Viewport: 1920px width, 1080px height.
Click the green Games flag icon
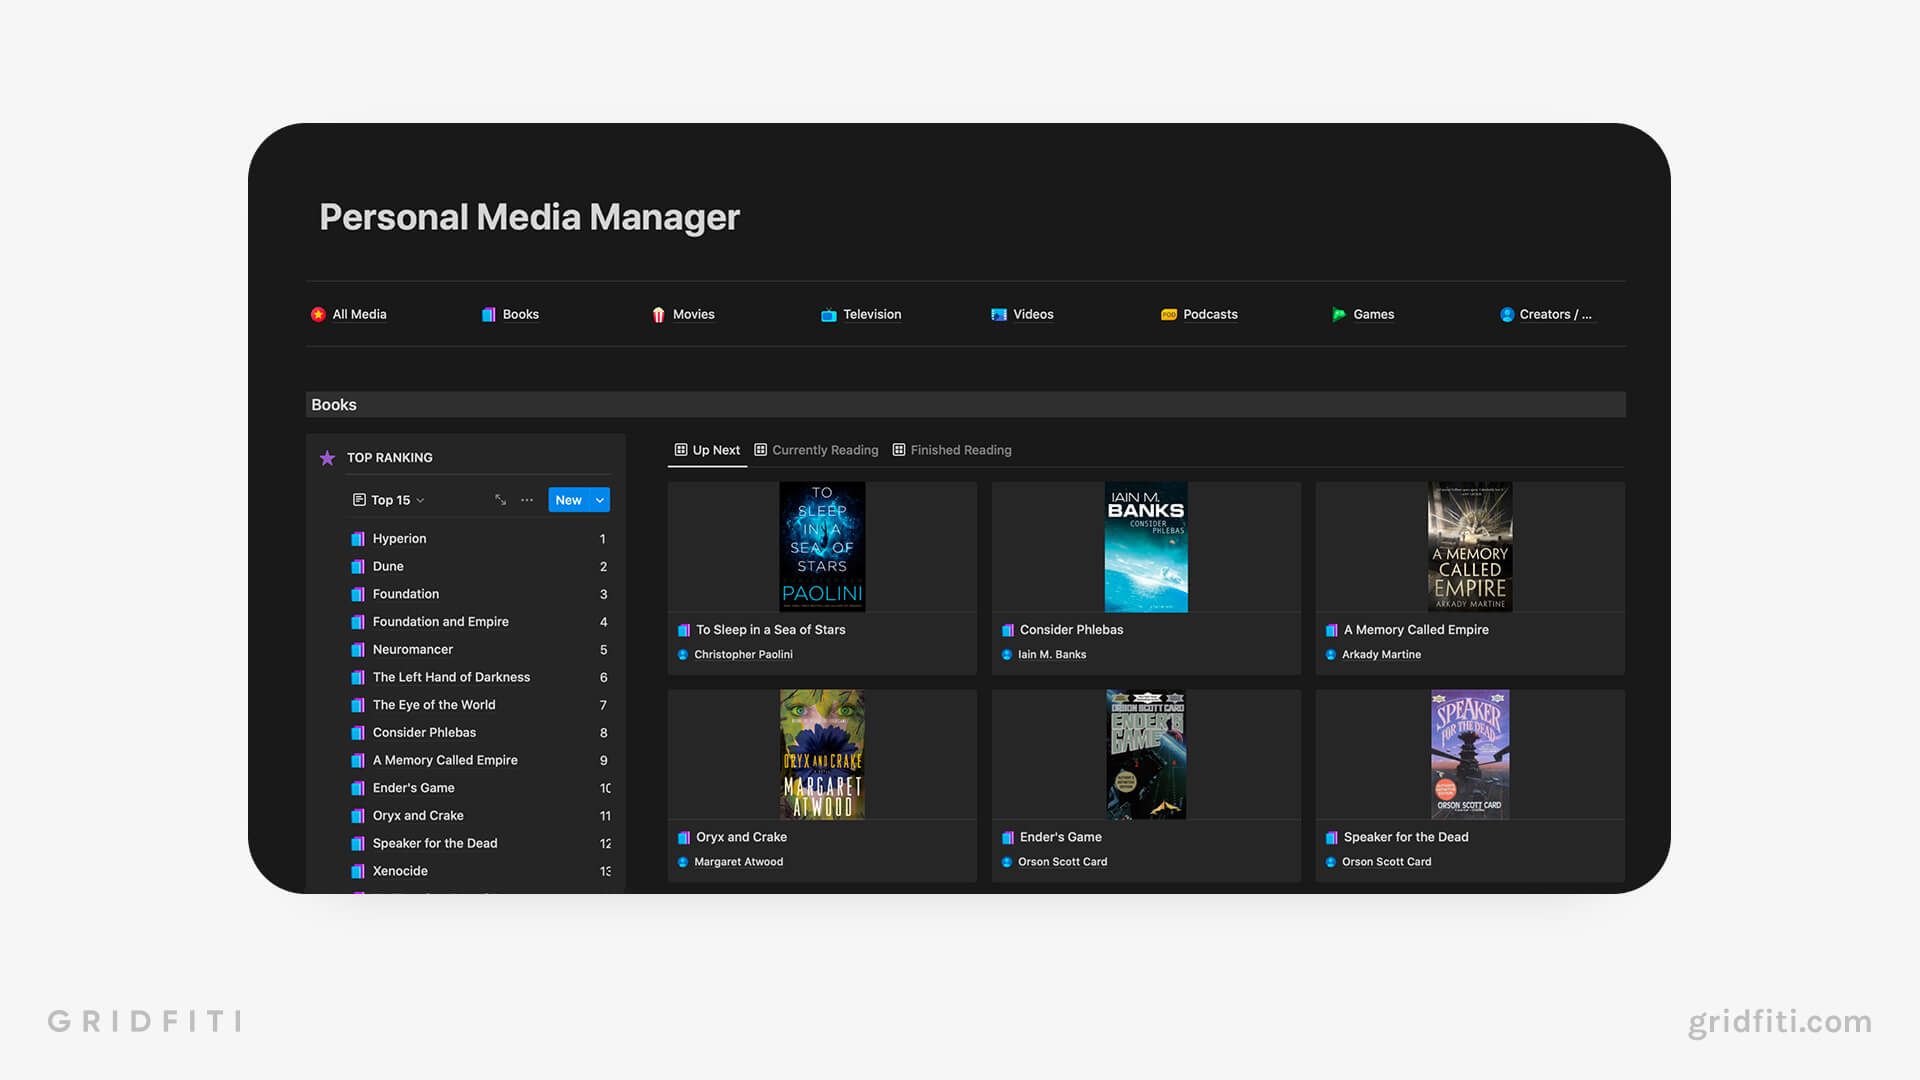pyautogui.click(x=1338, y=314)
